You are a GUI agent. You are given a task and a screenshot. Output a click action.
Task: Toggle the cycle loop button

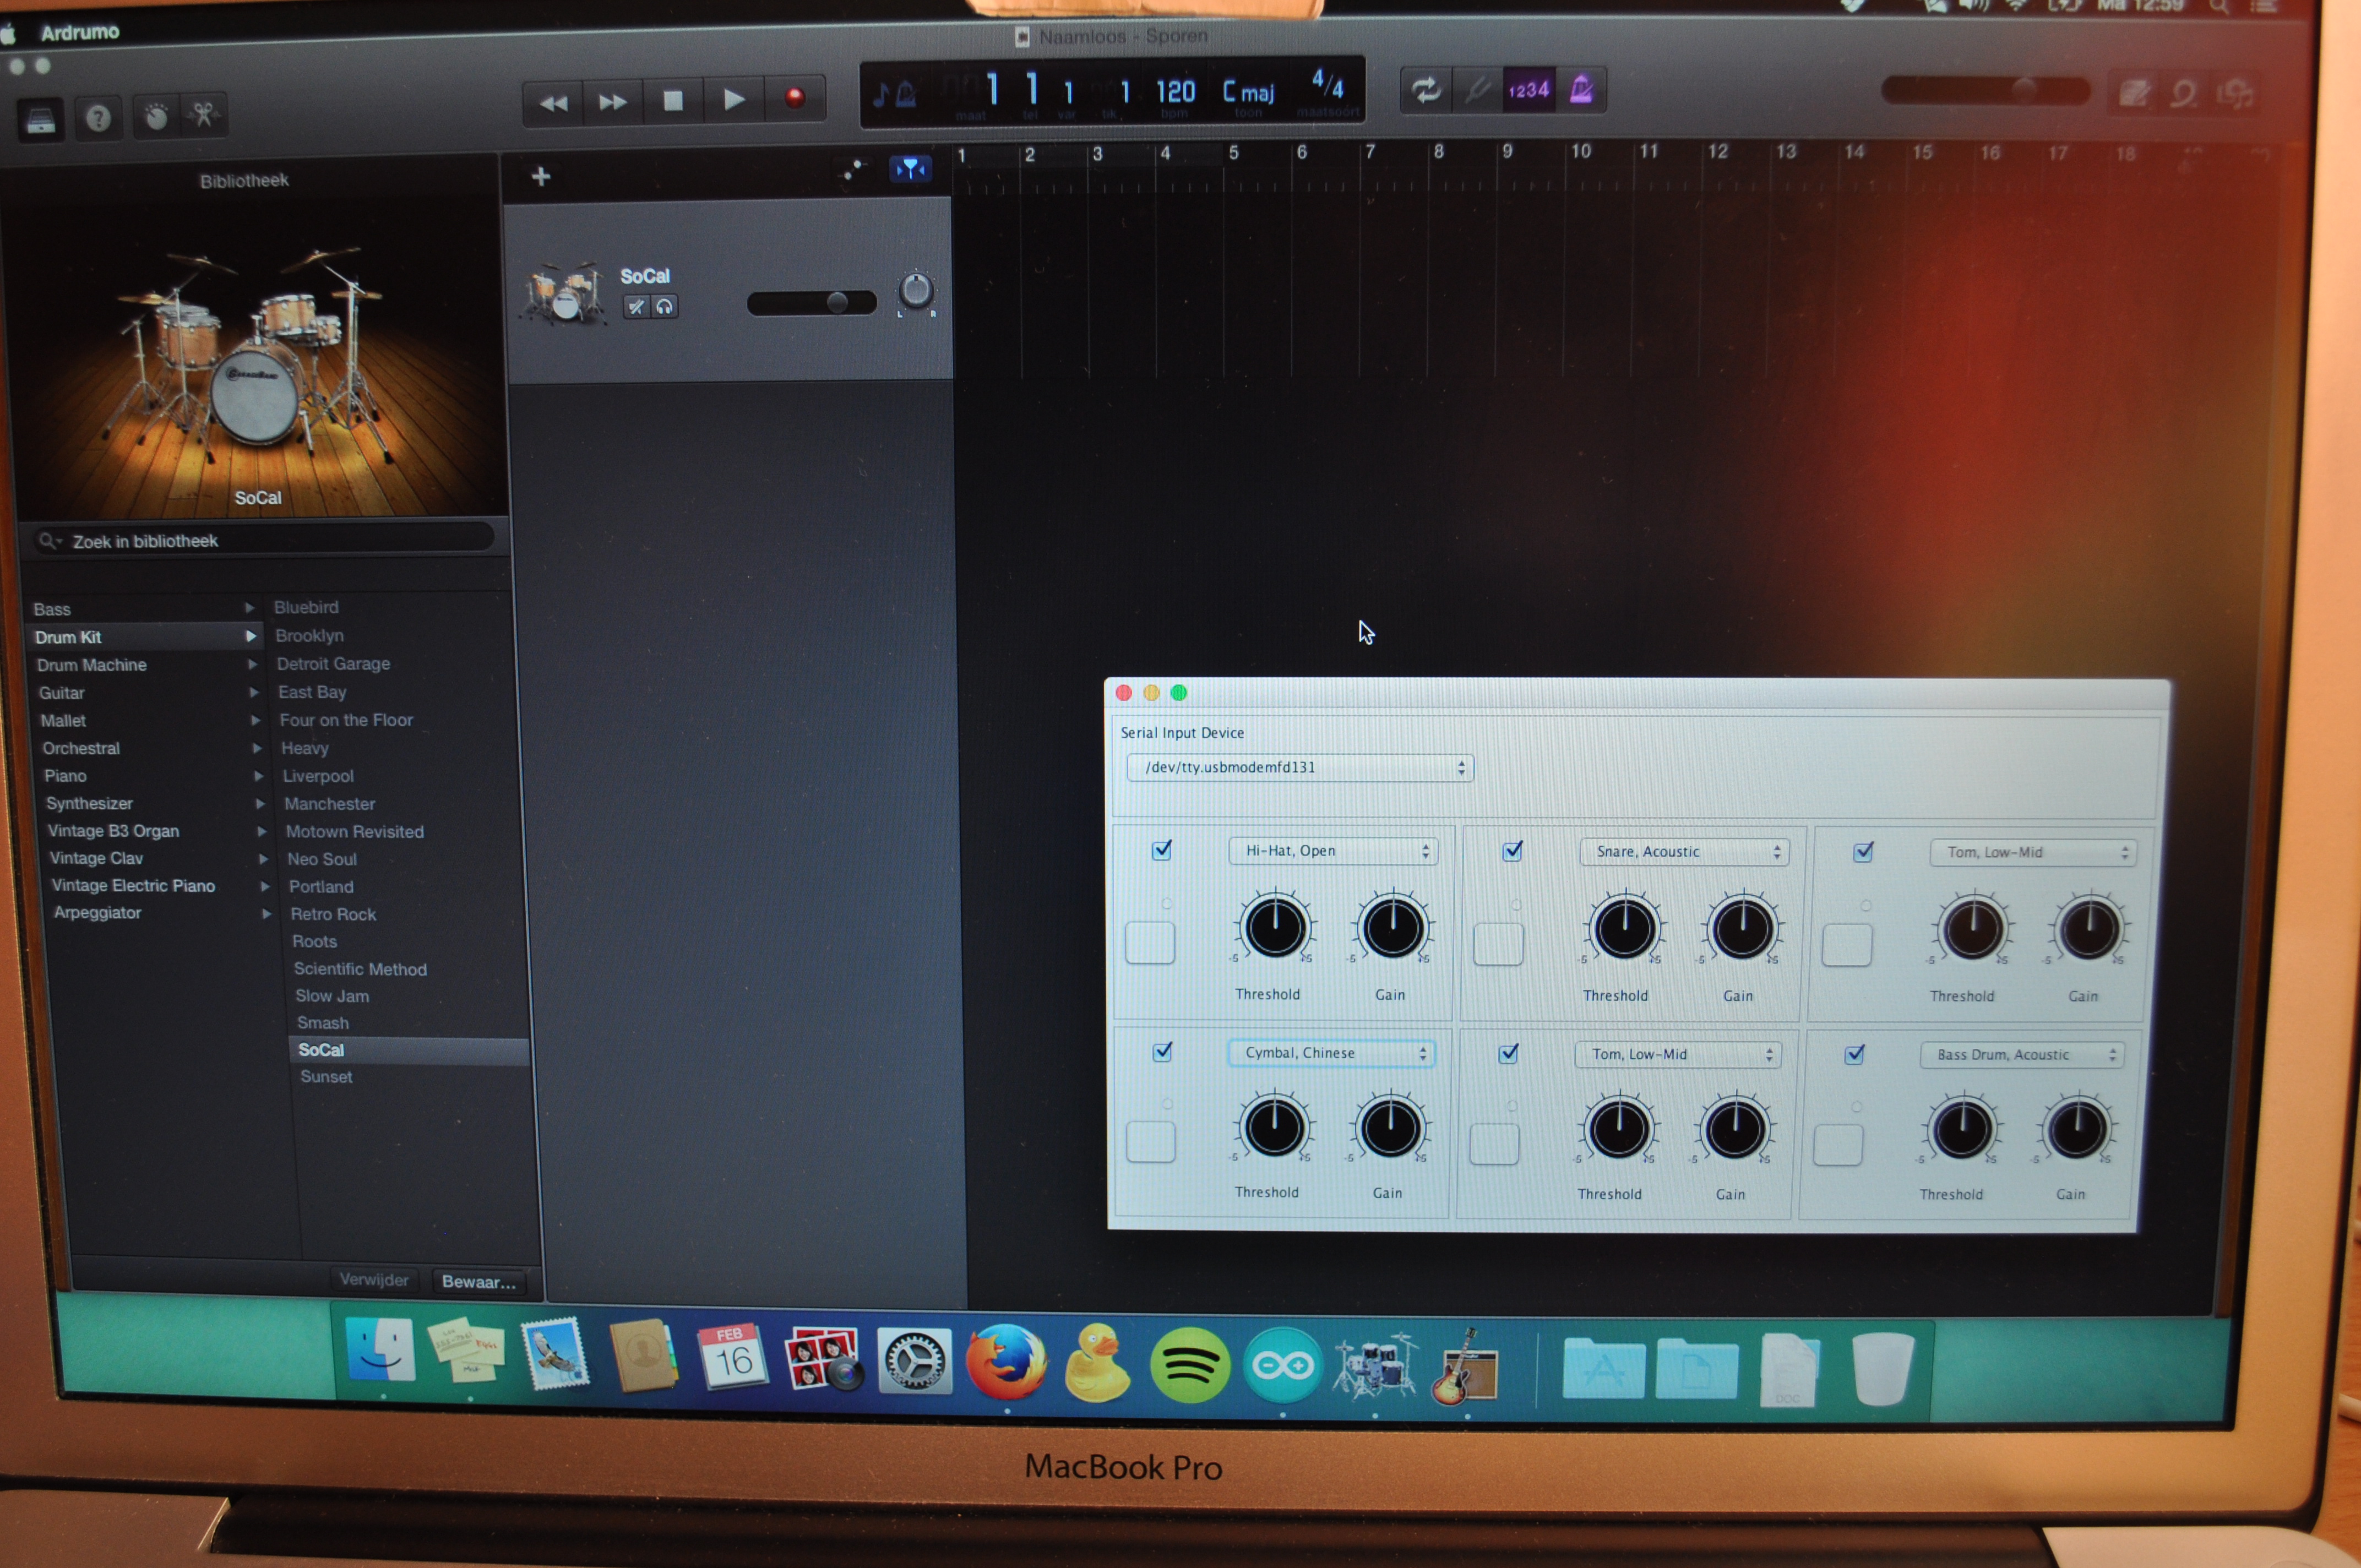pyautogui.click(x=1426, y=91)
